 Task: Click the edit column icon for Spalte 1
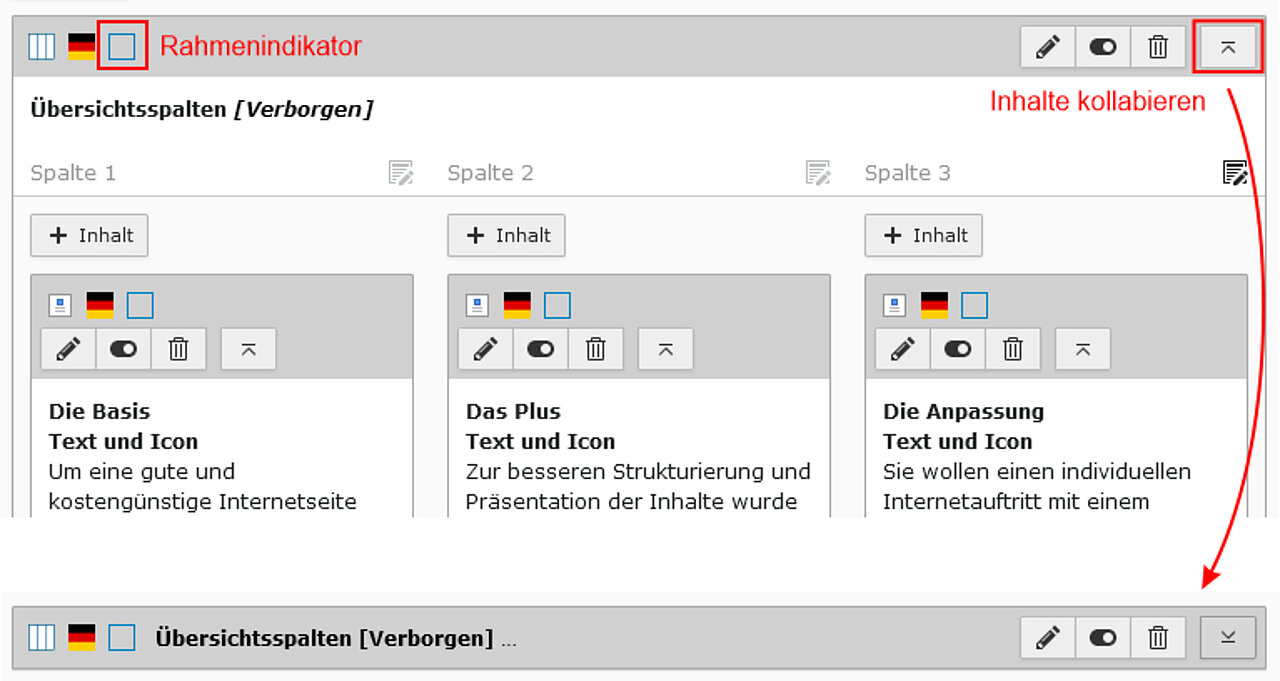pyautogui.click(x=401, y=173)
